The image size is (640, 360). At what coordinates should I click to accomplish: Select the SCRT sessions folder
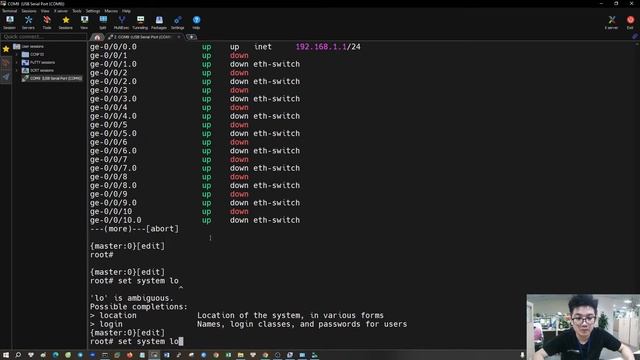38,70
